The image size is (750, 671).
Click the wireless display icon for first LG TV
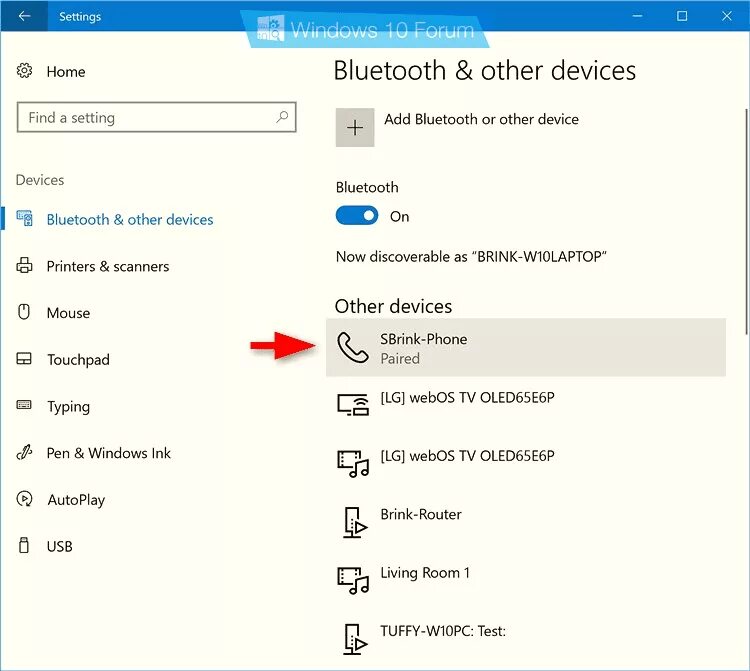(x=353, y=405)
